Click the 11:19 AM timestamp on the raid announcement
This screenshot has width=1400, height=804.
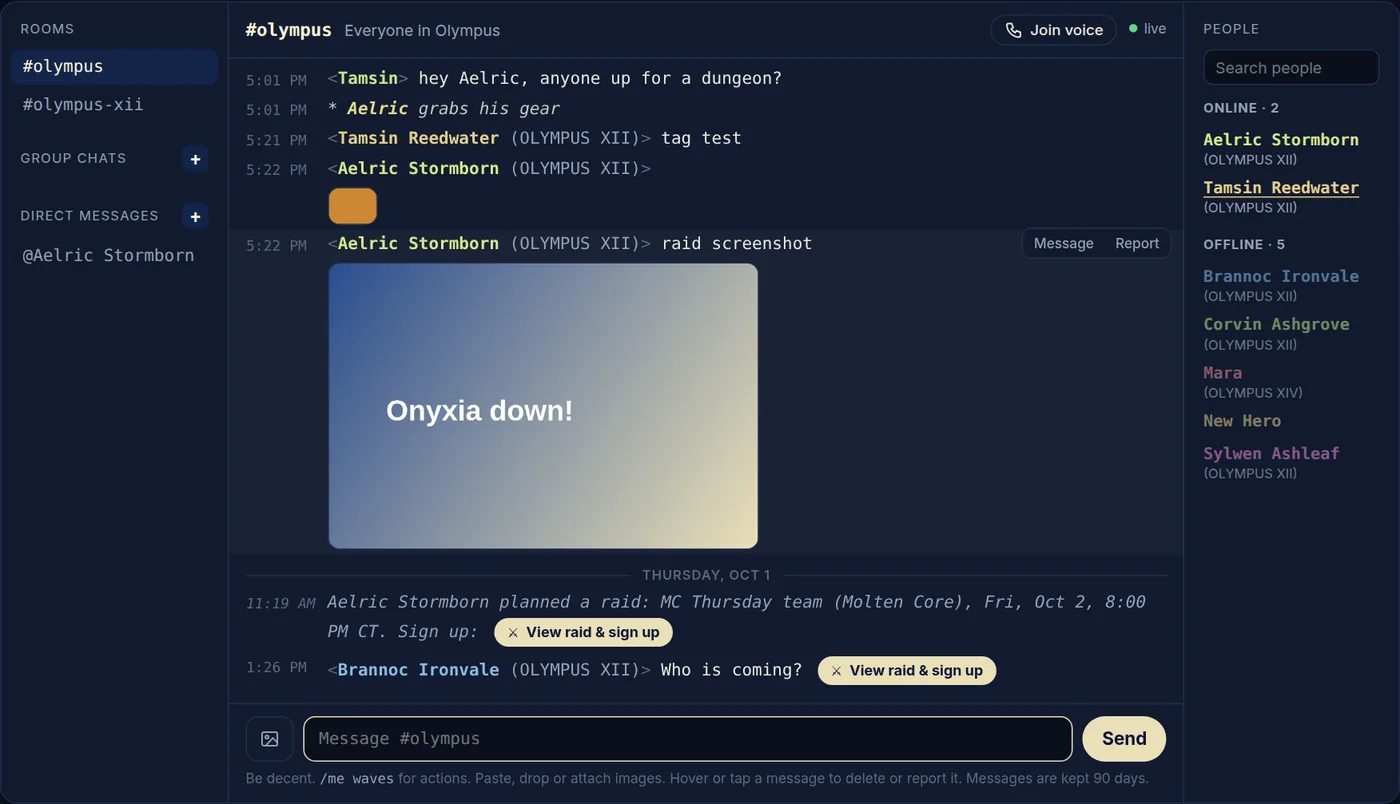point(280,603)
